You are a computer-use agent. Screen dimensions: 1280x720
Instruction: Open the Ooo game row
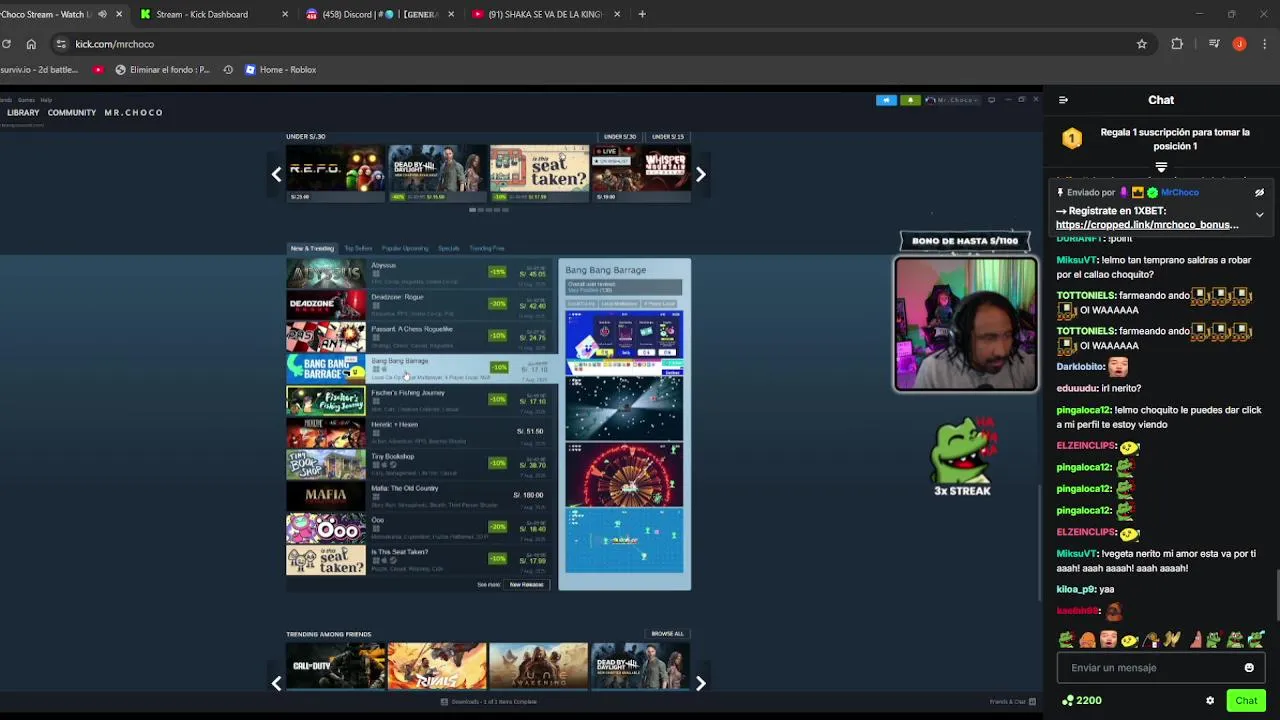pyautogui.click(x=418, y=528)
